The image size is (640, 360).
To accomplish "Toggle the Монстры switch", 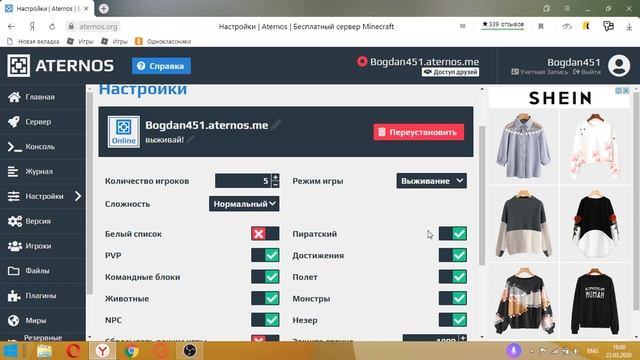I will (453, 298).
